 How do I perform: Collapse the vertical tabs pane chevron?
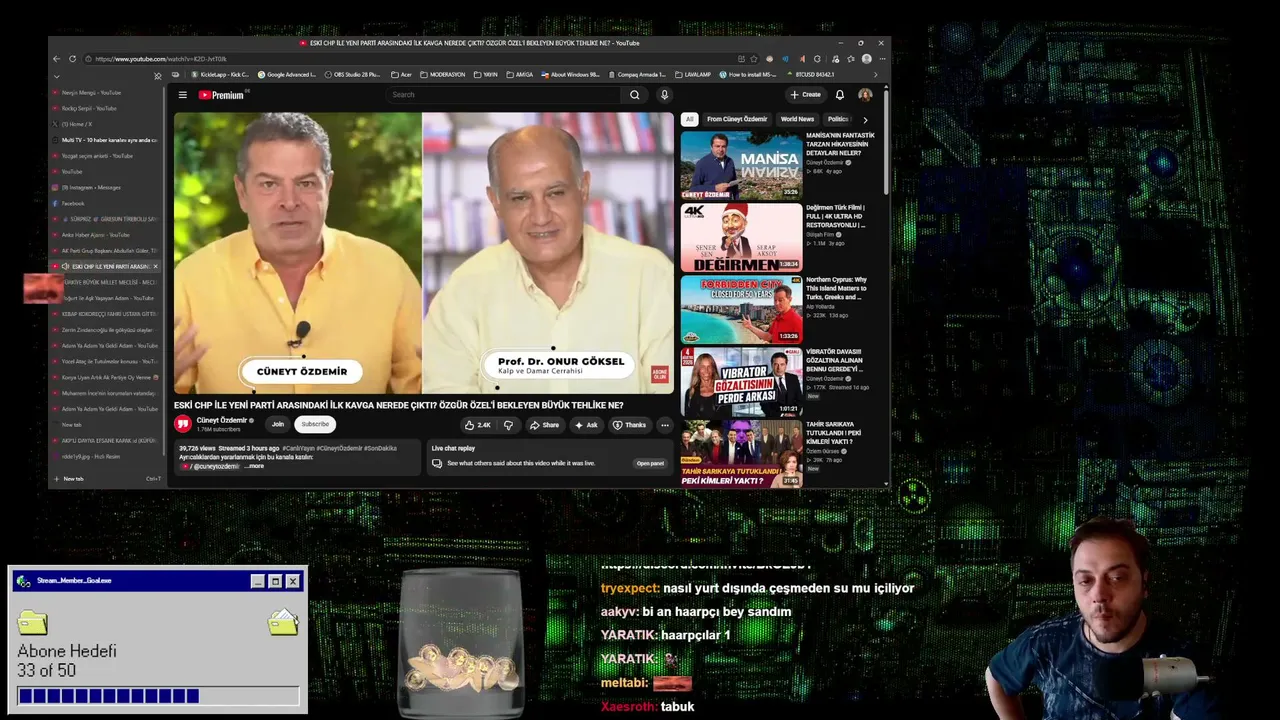tap(56, 76)
